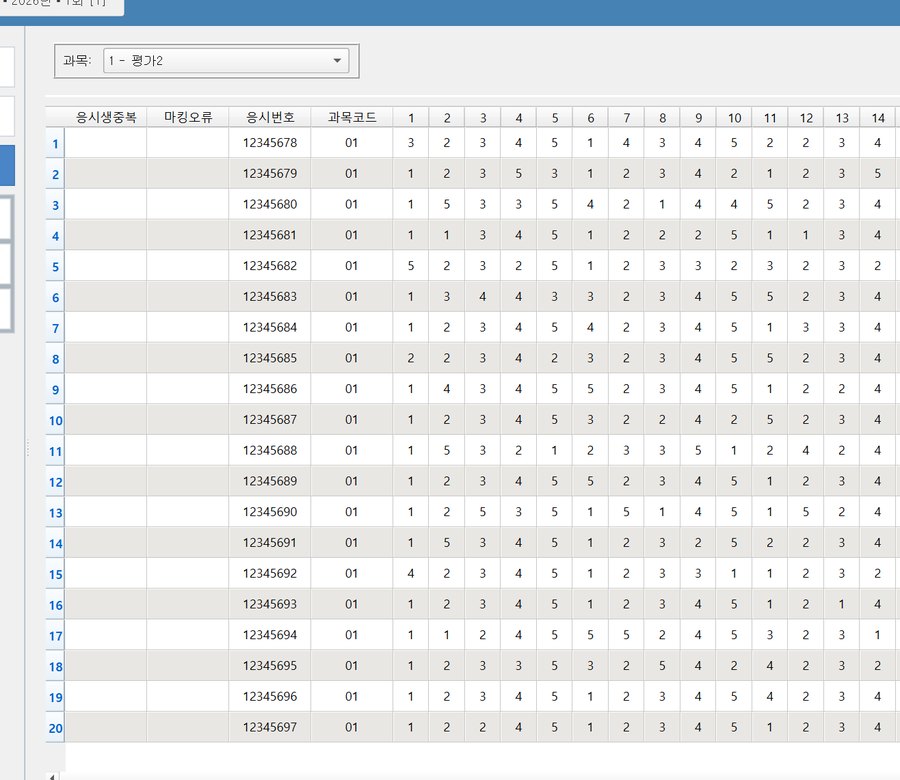Image resolution: width=900 pixels, height=780 pixels.
Task: Click left arrow of horizontal scrollbar
Action: [52, 777]
